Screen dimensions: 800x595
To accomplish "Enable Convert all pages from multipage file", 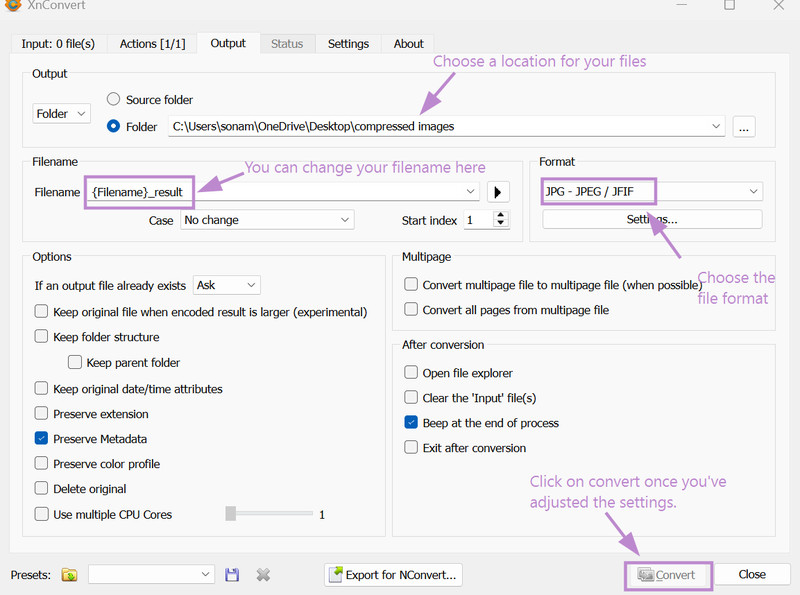I will (x=411, y=309).
